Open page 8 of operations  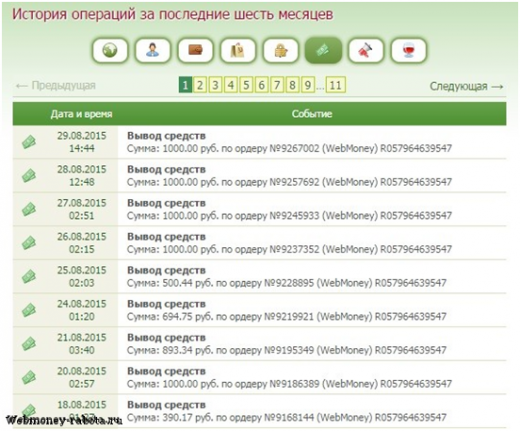tap(292, 85)
